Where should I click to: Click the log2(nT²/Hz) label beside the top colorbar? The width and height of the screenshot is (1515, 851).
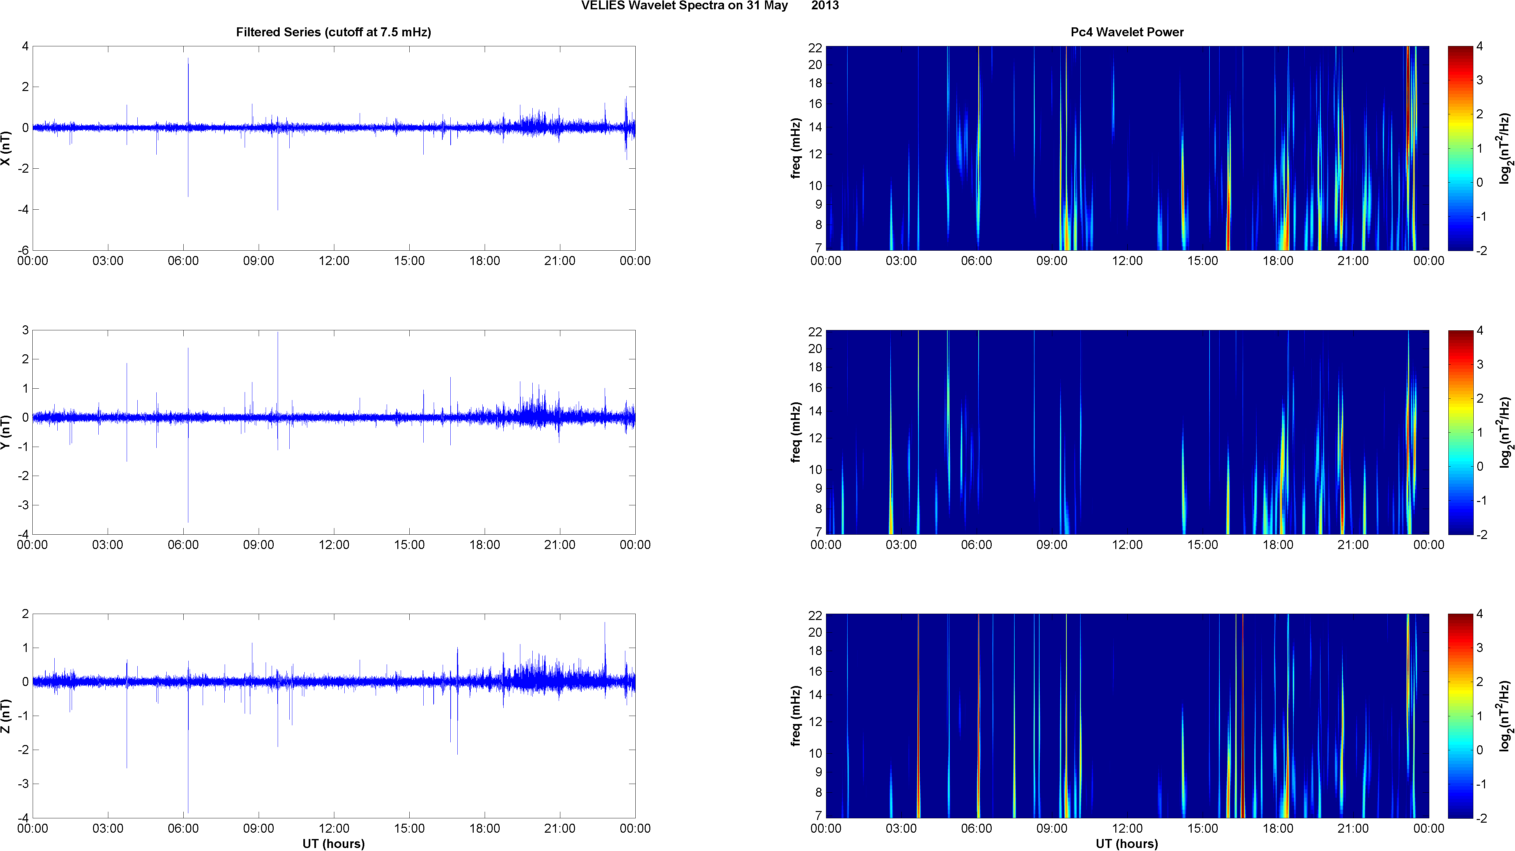tap(1504, 148)
